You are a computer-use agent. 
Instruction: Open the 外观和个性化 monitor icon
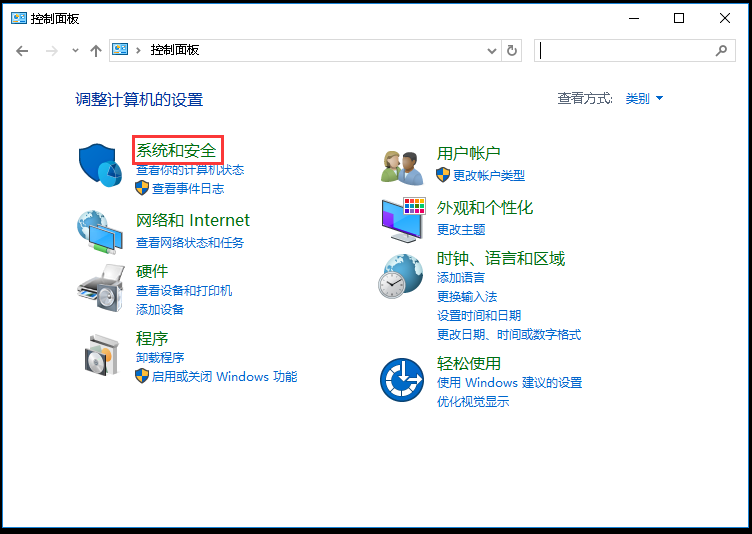pos(403,220)
